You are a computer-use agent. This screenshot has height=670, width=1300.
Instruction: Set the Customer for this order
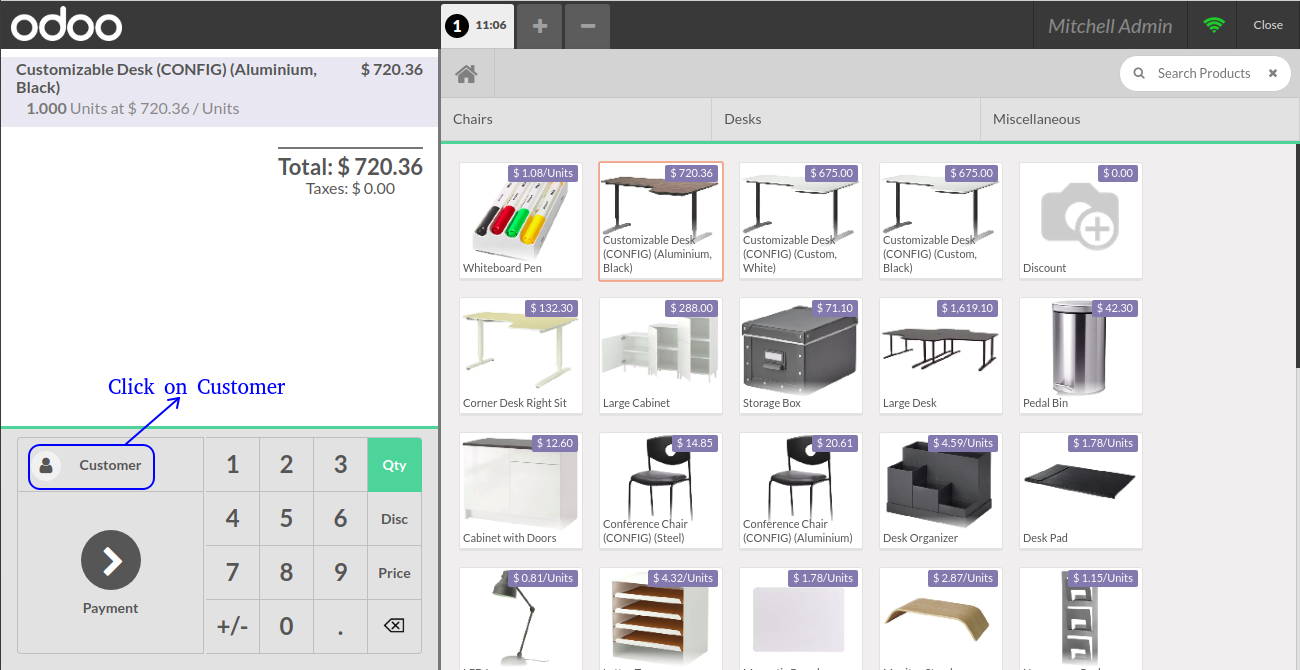pos(110,465)
